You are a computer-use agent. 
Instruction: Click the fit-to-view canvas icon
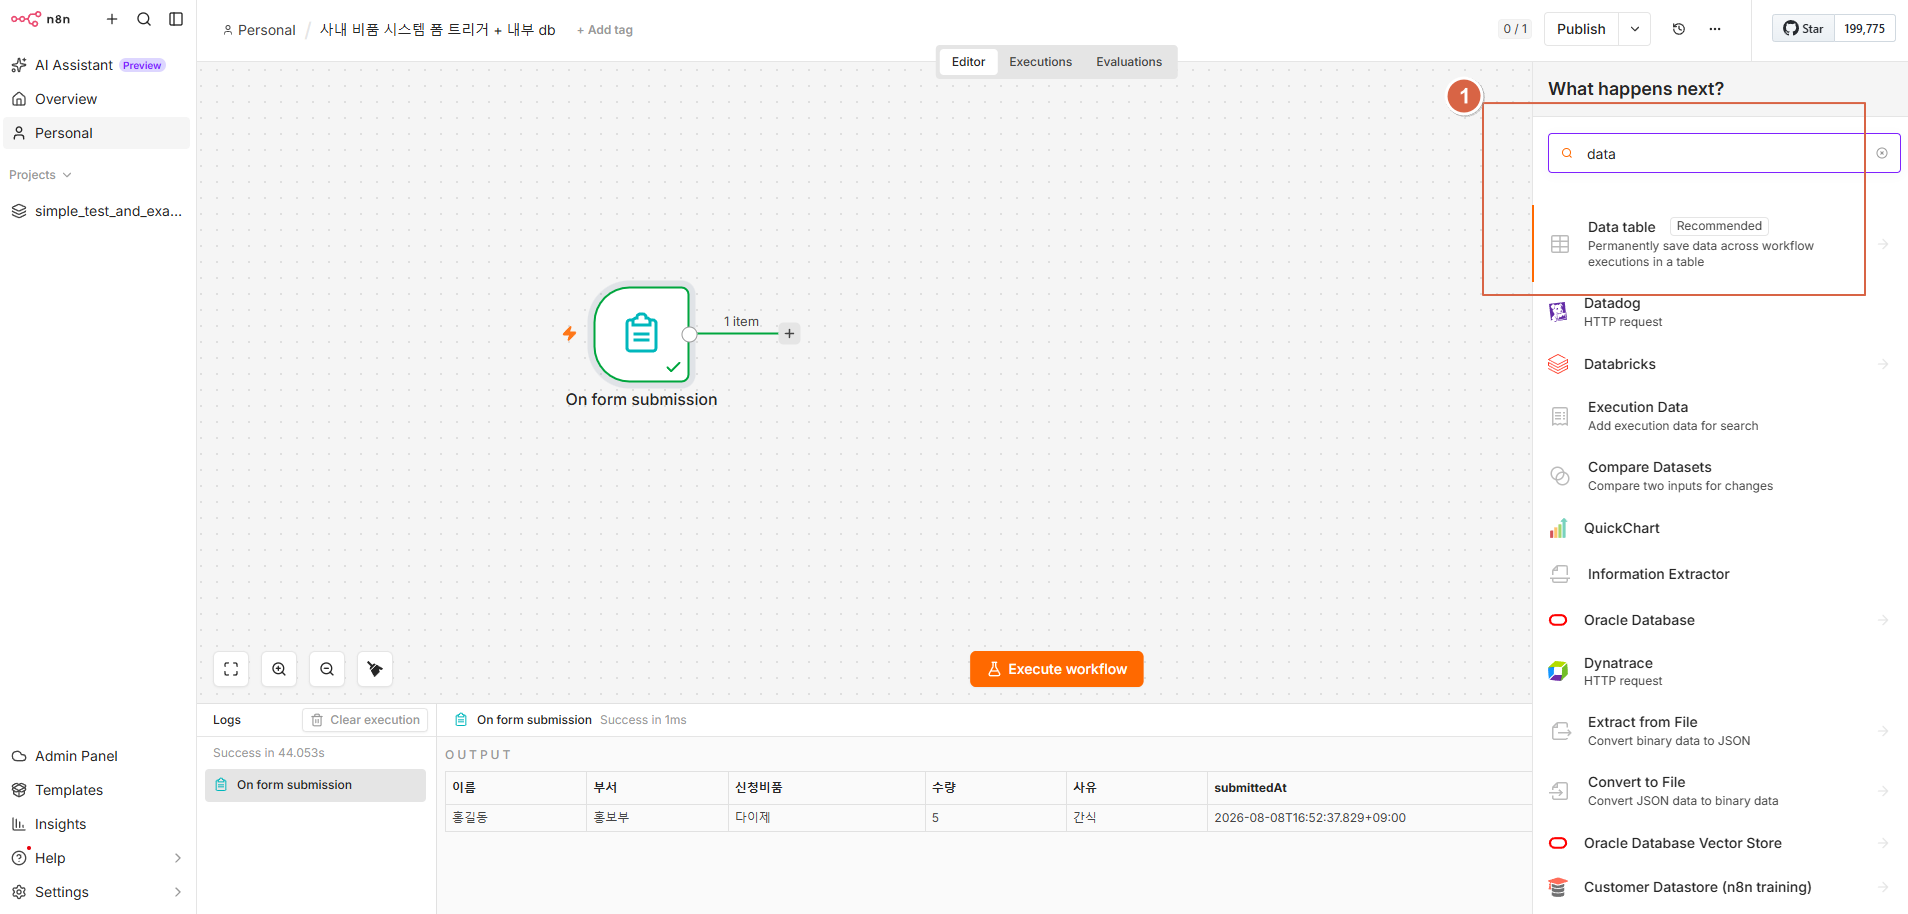pyautogui.click(x=231, y=669)
